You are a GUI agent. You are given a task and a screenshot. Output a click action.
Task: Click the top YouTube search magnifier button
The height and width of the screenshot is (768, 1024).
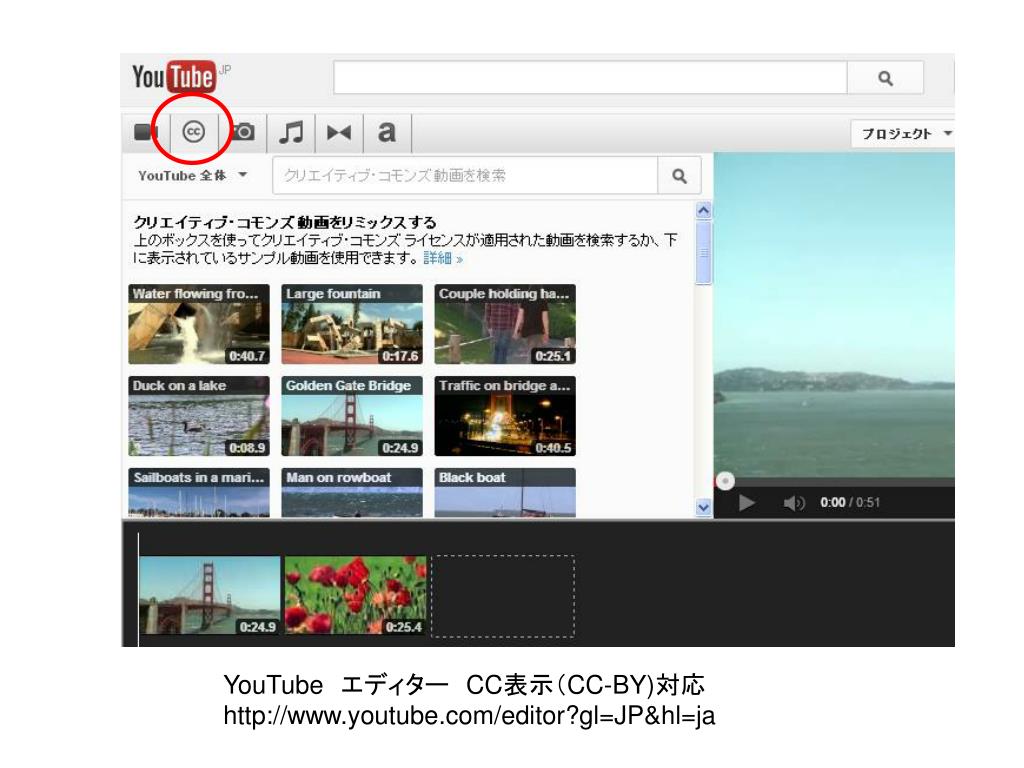click(x=885, y=78)
